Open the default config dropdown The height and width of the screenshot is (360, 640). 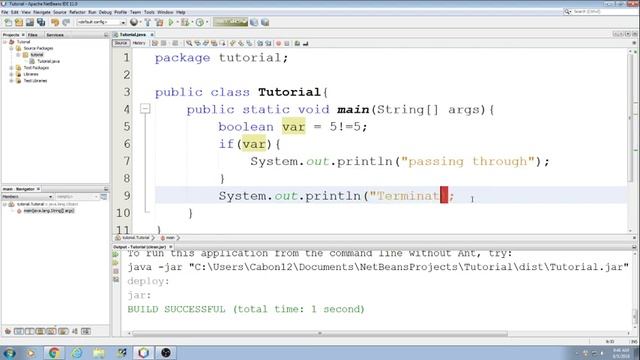click(x=101, y=22)
